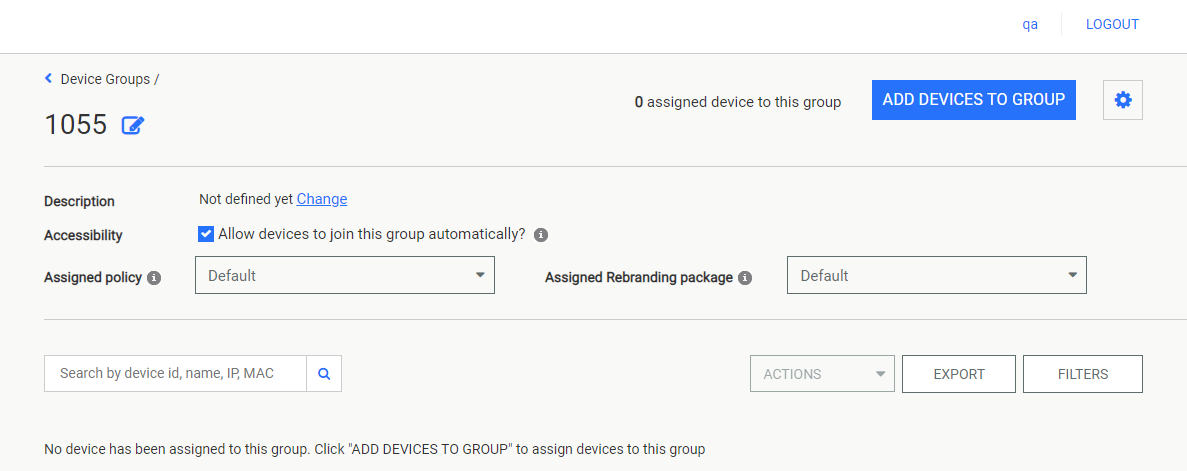Click the EXPORT button
Screen dimensions: 1187x471
[958, 374]
